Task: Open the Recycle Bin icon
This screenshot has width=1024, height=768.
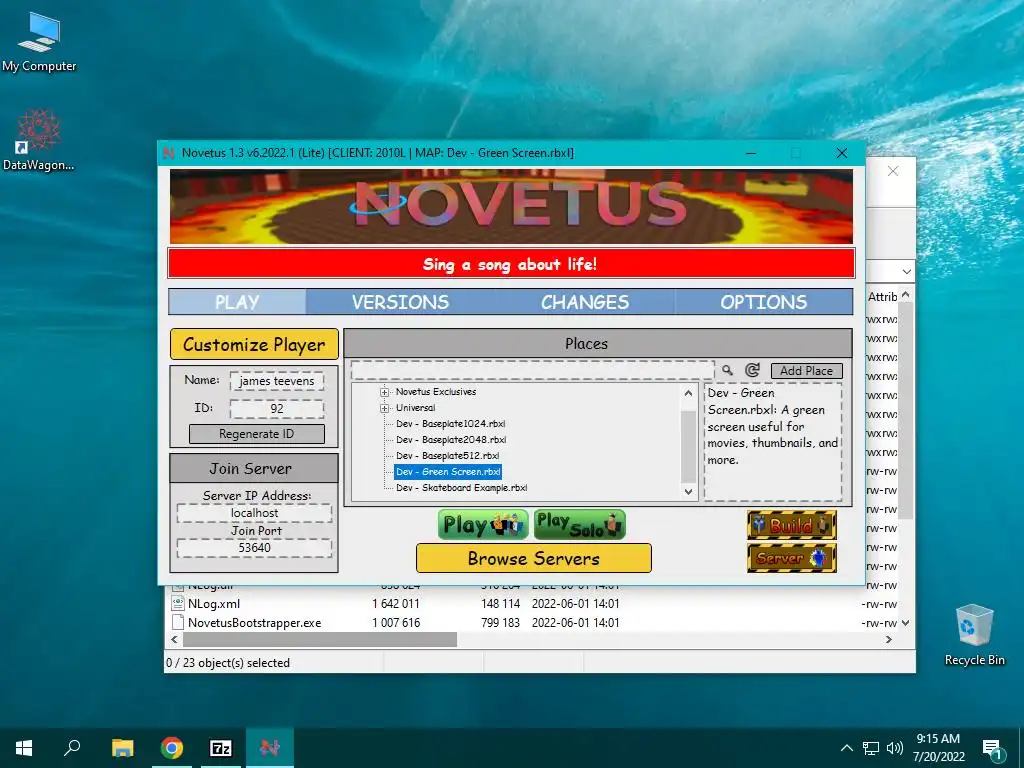Action: tap(974, 635)
